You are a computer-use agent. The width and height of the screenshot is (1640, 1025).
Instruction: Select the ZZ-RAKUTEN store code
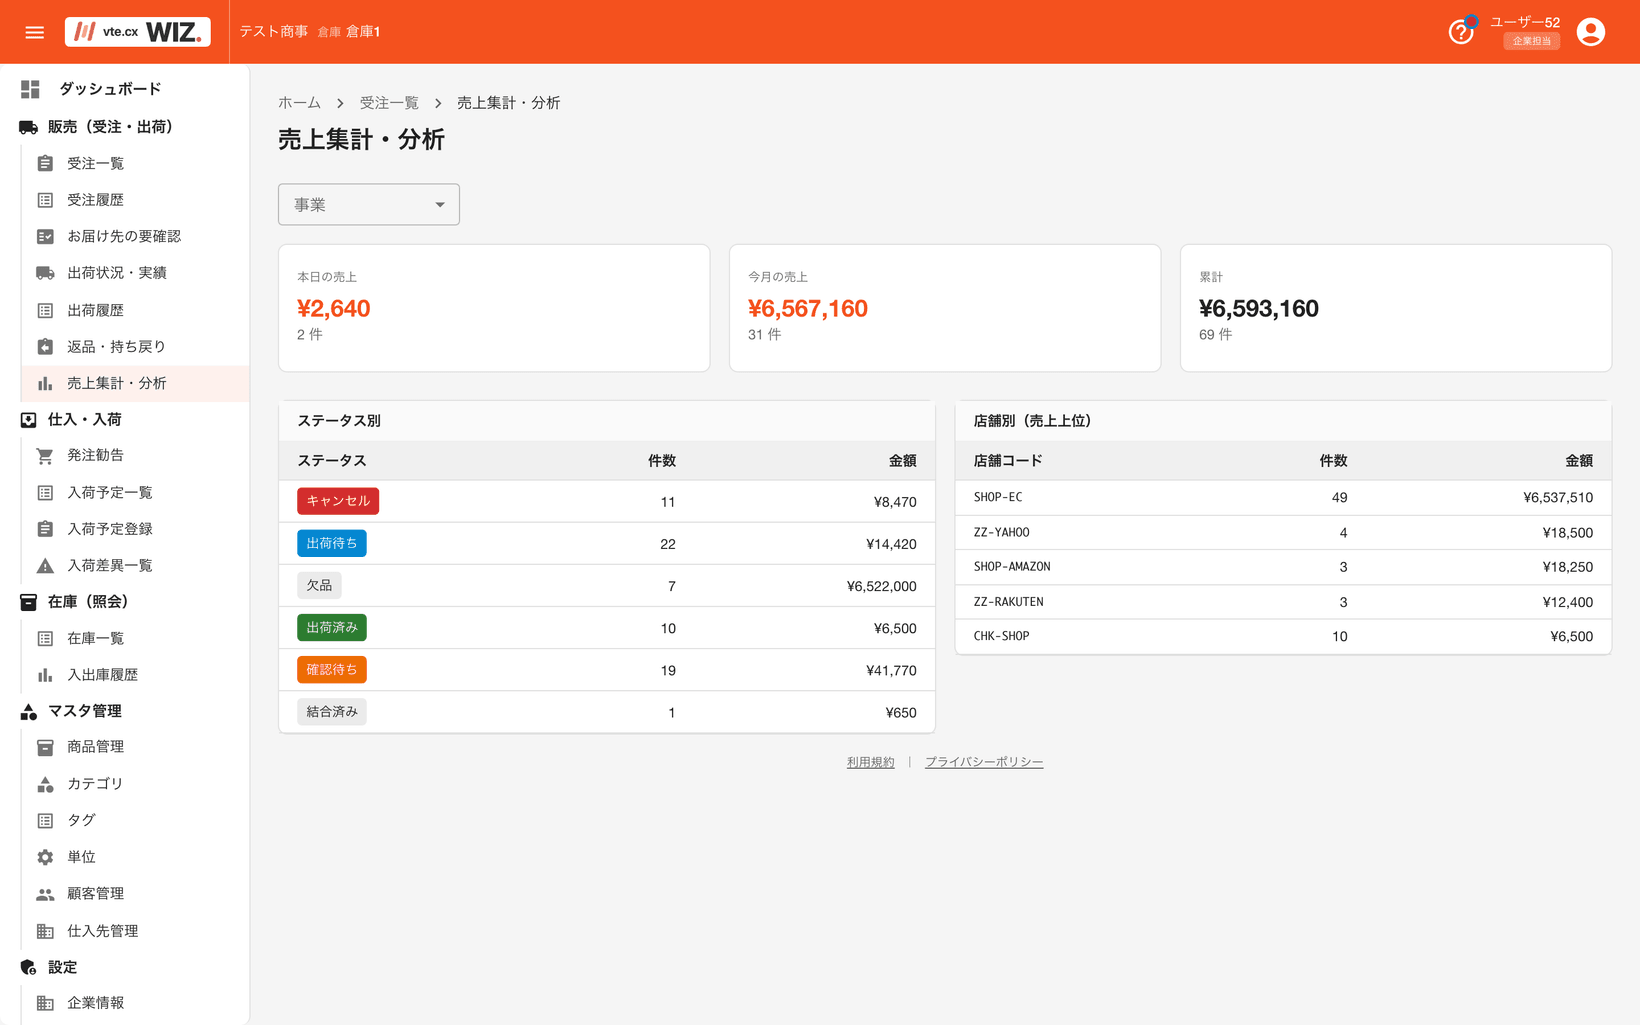tap(1008, 602)
